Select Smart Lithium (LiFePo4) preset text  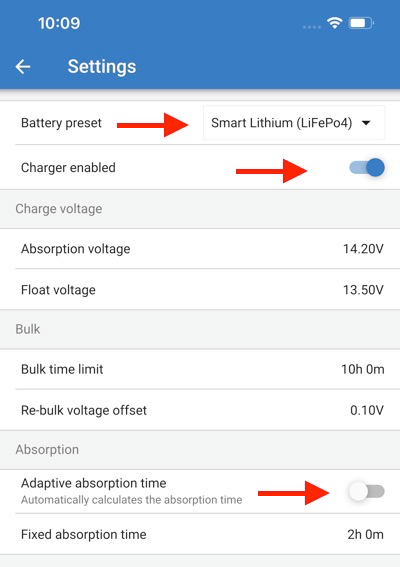tap(281, 123)
